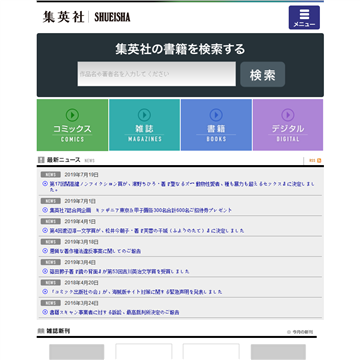
Task: Open the 2019年4月1日 news article link
Action: 147,231
